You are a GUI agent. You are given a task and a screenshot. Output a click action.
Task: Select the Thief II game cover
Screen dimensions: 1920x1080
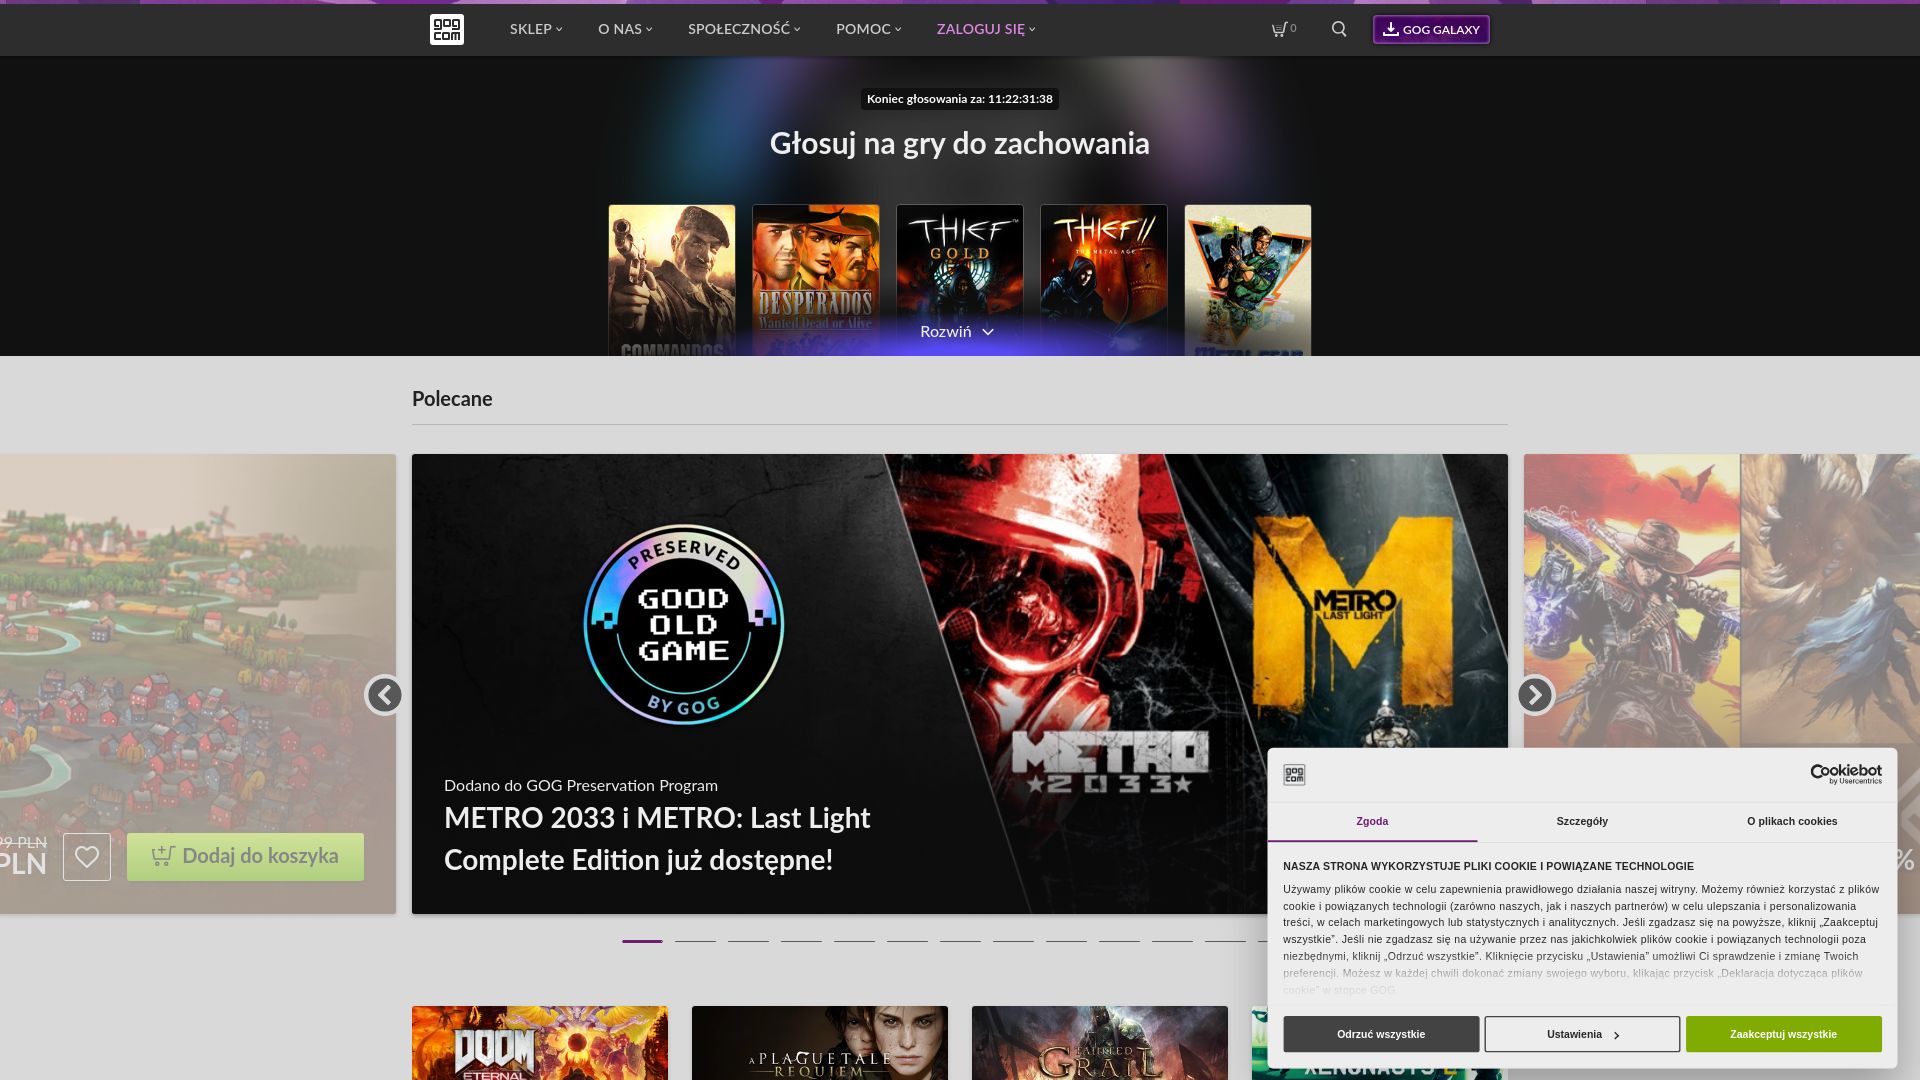pos(1104,280)
